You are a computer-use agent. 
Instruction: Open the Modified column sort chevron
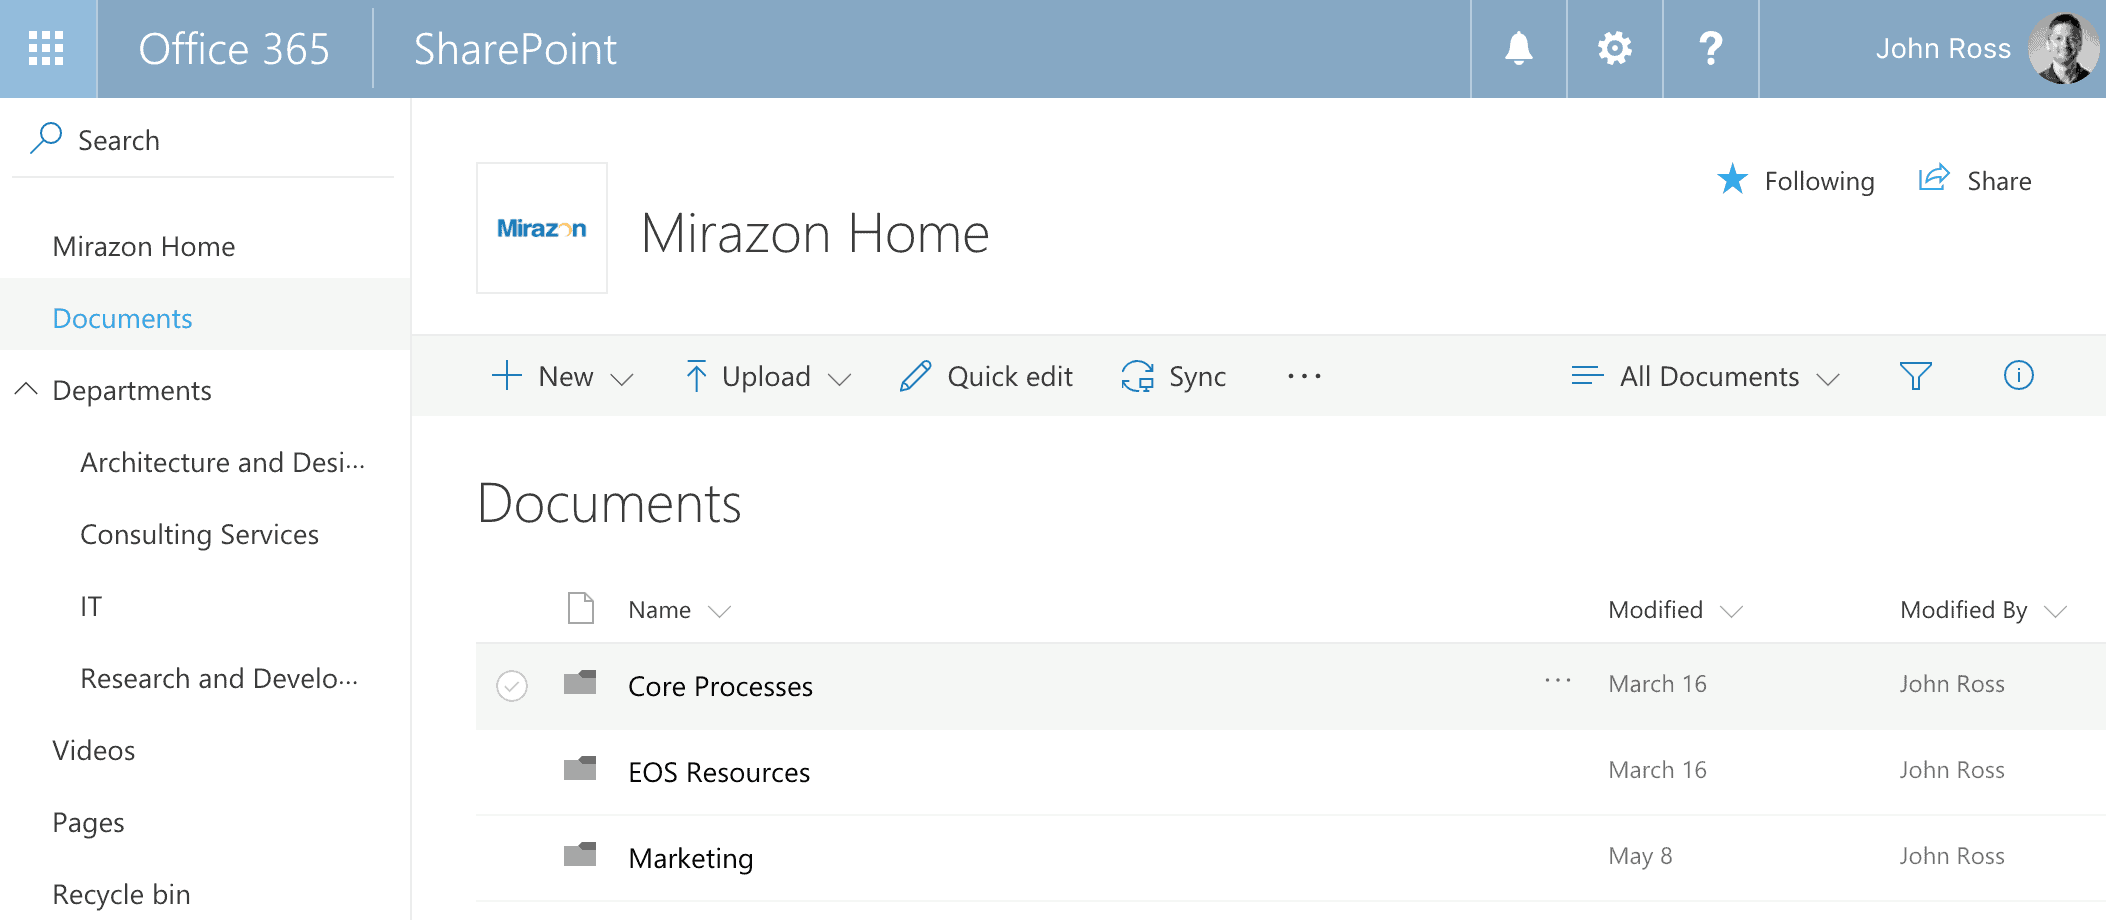[1731, 611]
